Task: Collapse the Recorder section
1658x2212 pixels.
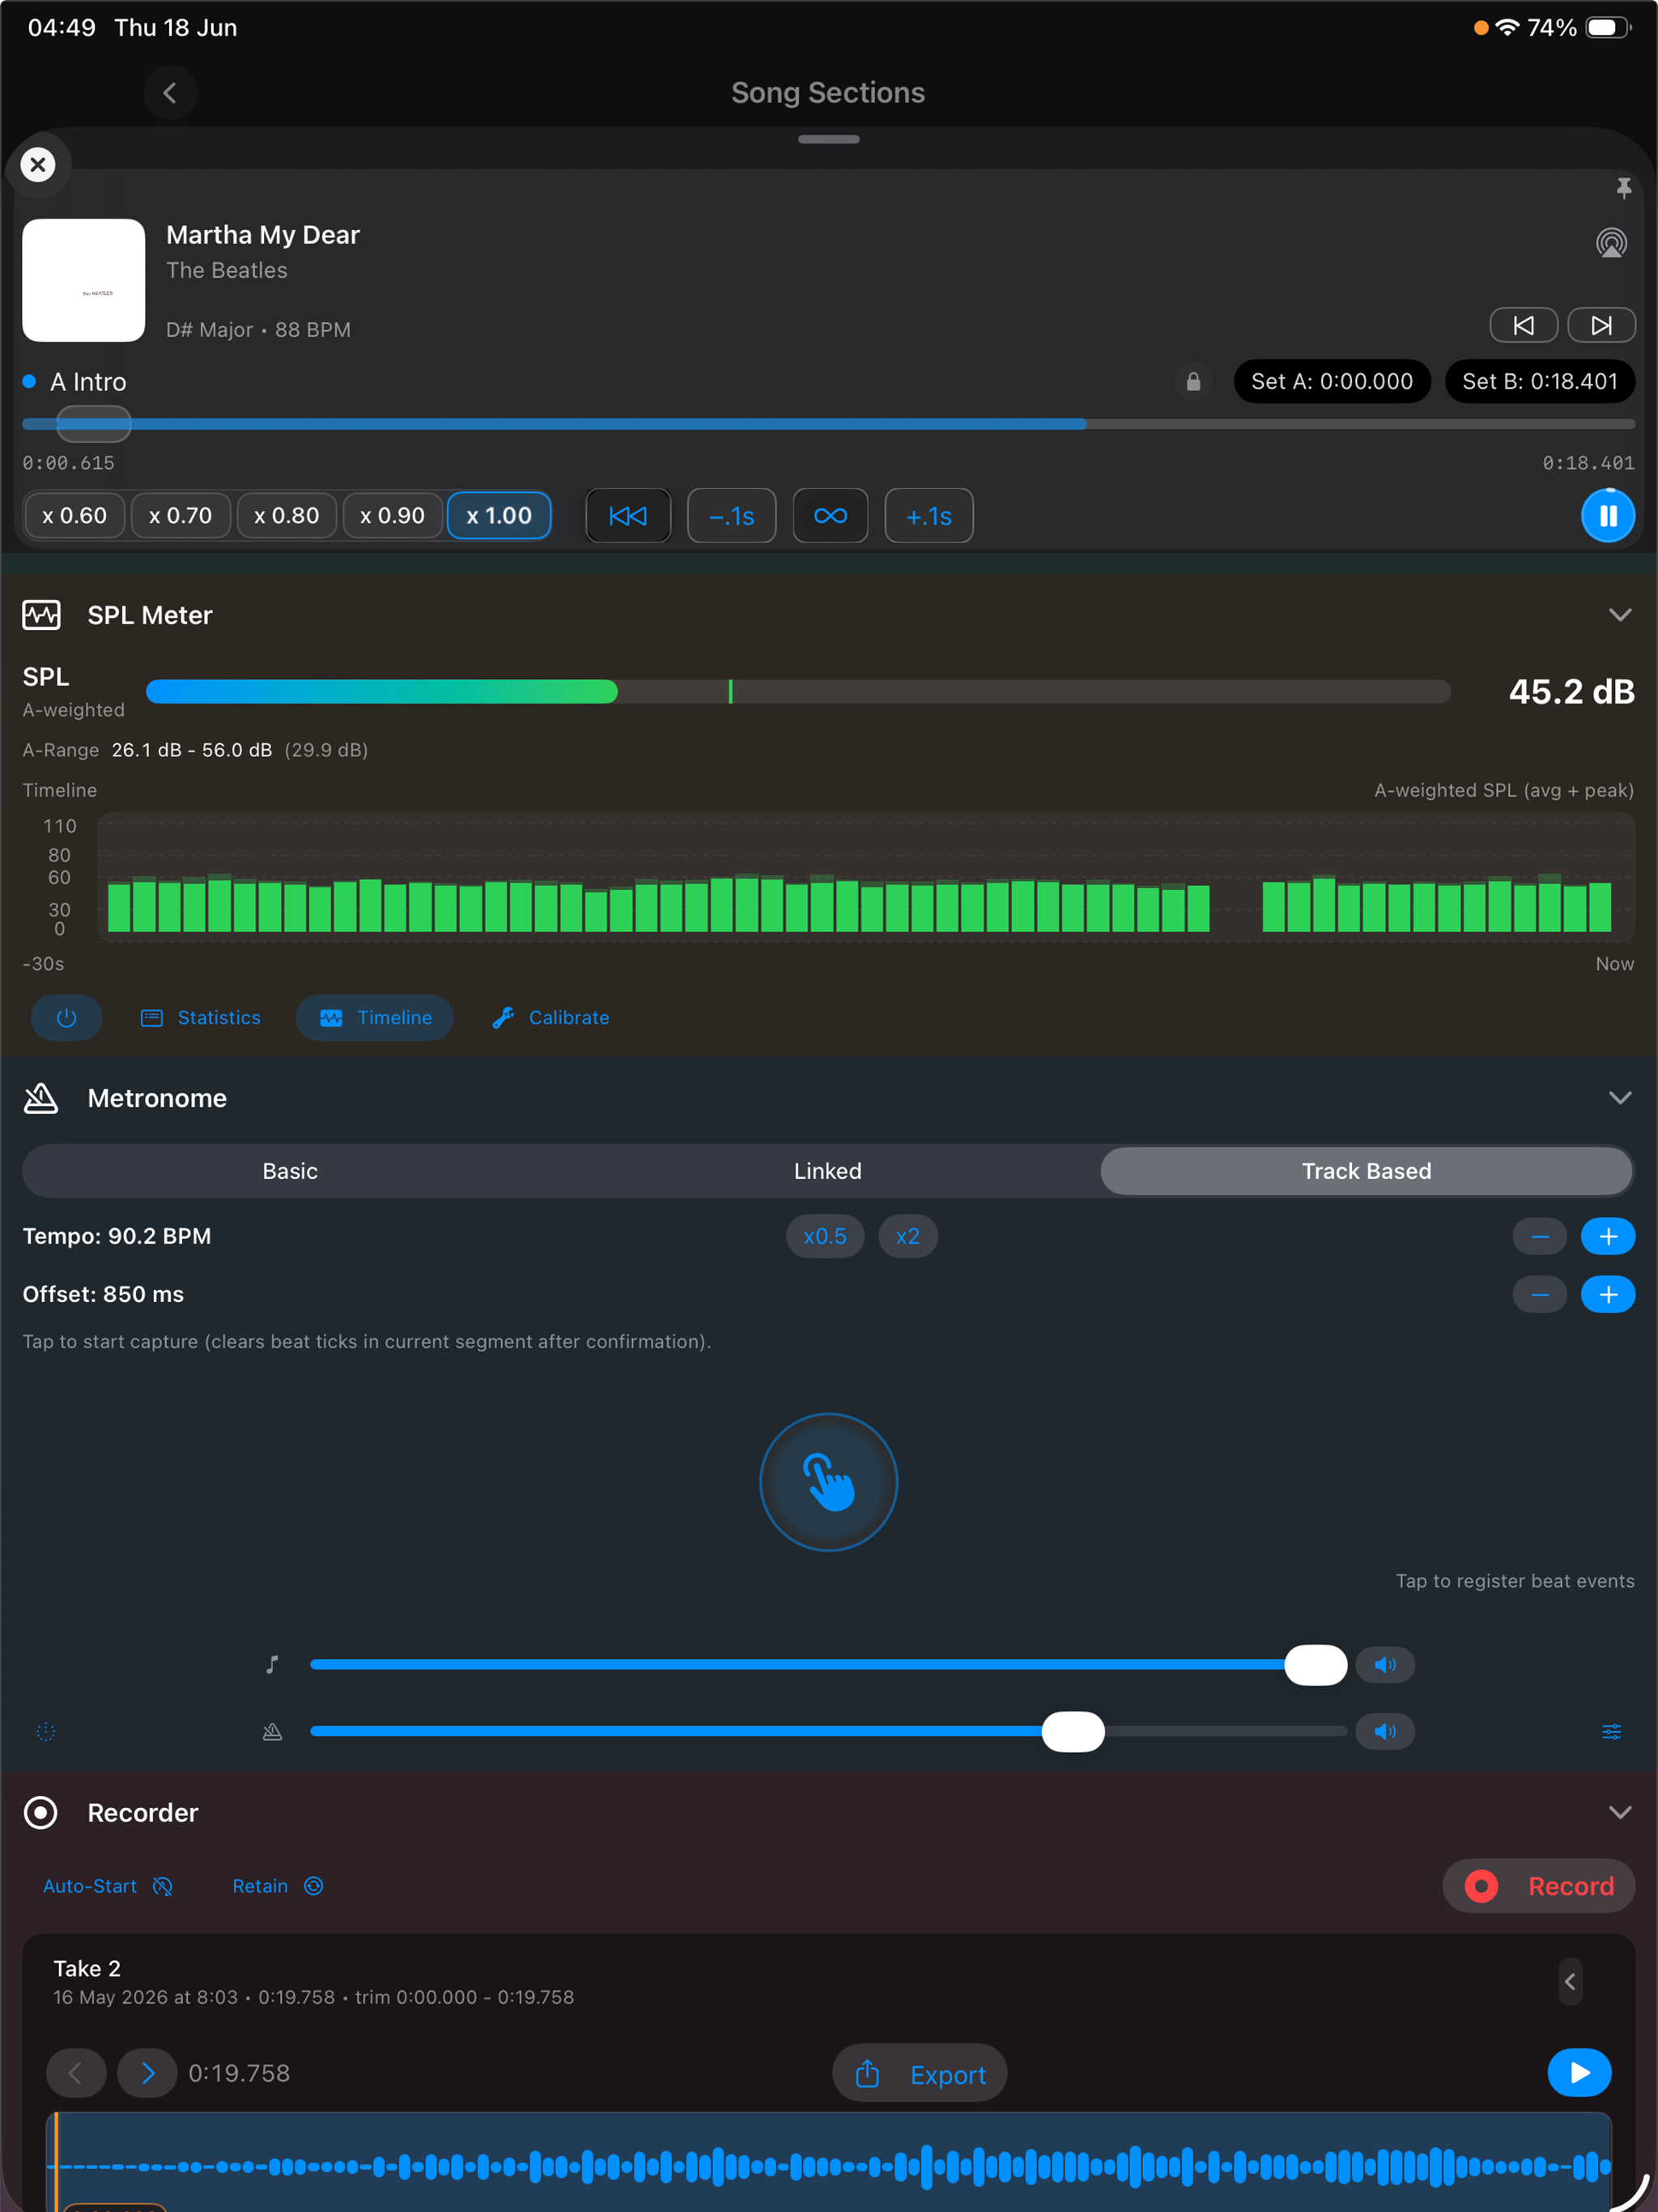Action: [x=1620, y=1813]
